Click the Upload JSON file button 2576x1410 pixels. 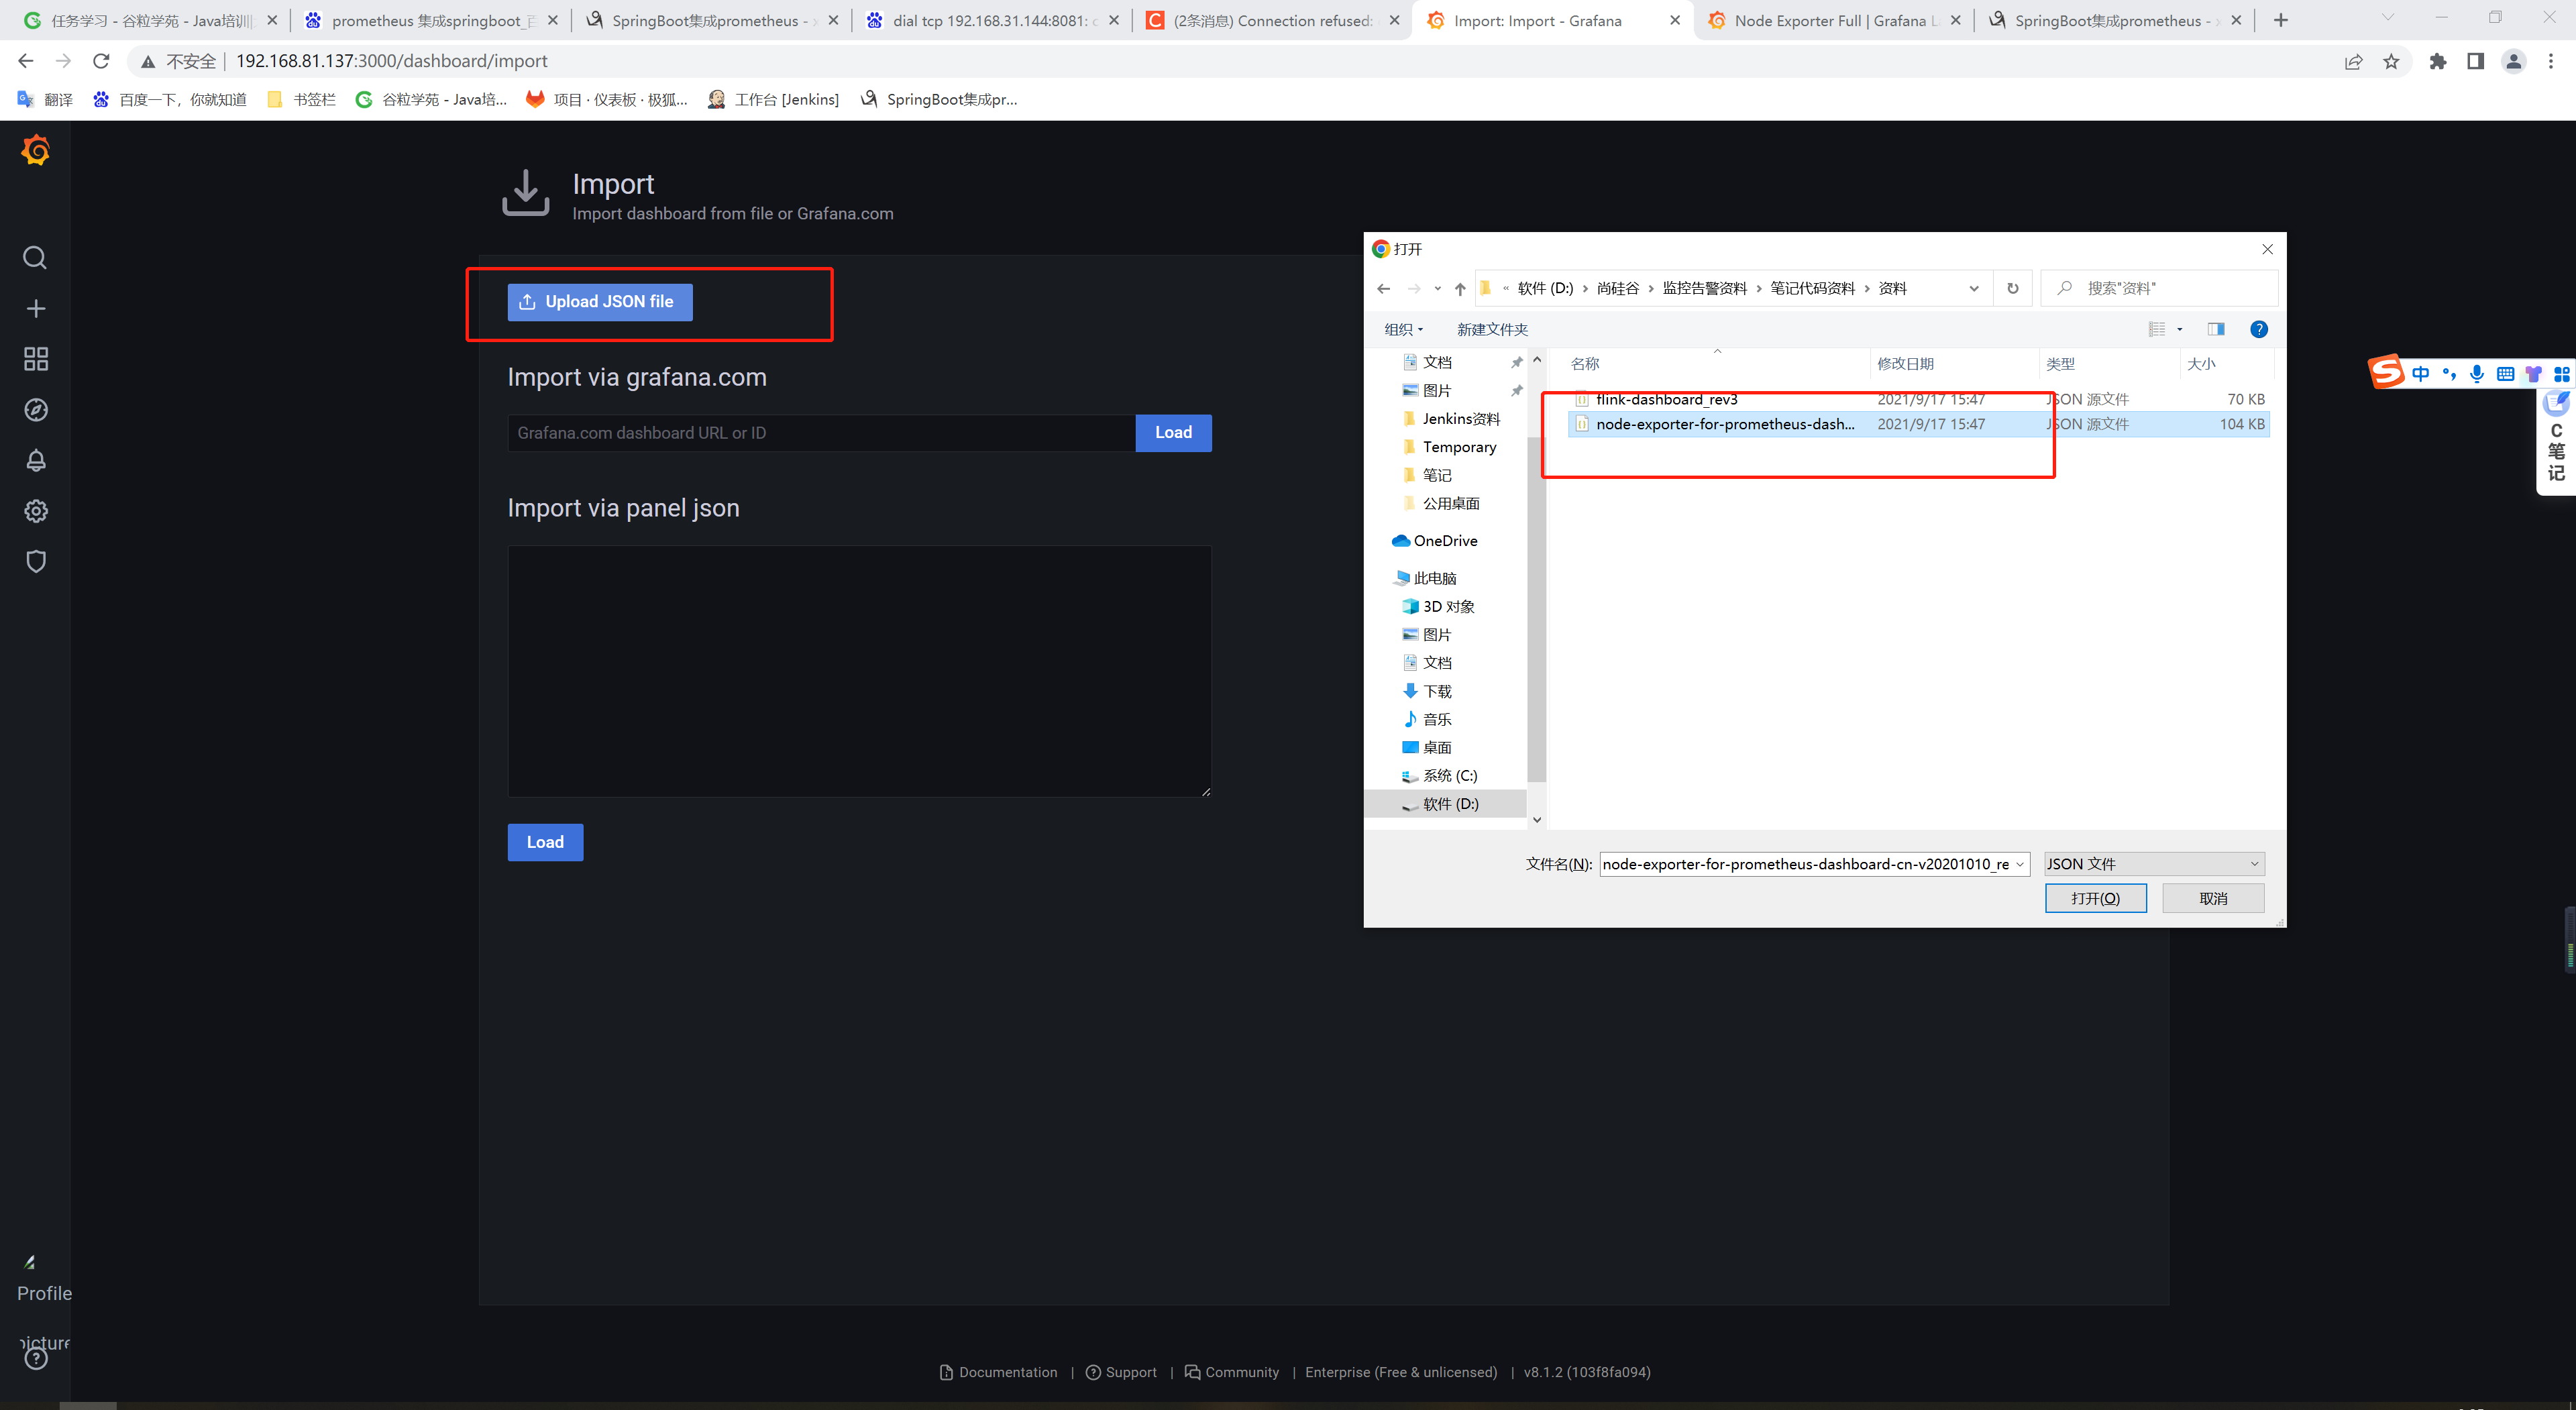coord(600,302)
